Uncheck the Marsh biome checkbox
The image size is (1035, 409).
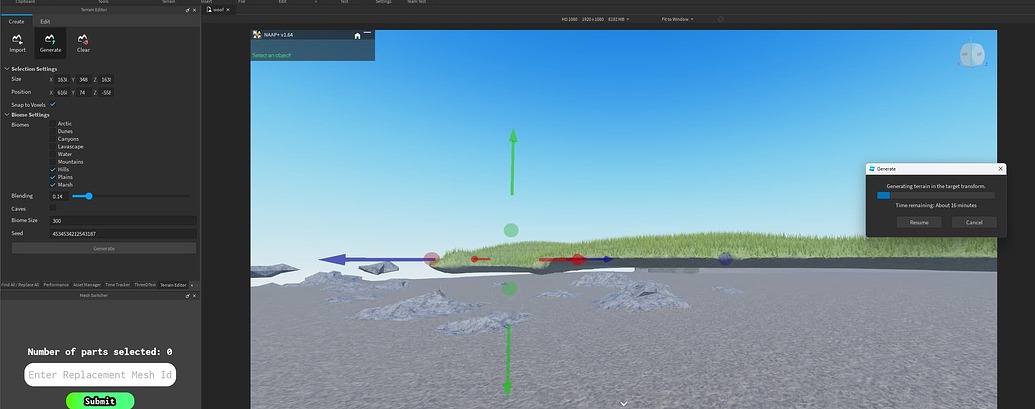tap(53, 185)
